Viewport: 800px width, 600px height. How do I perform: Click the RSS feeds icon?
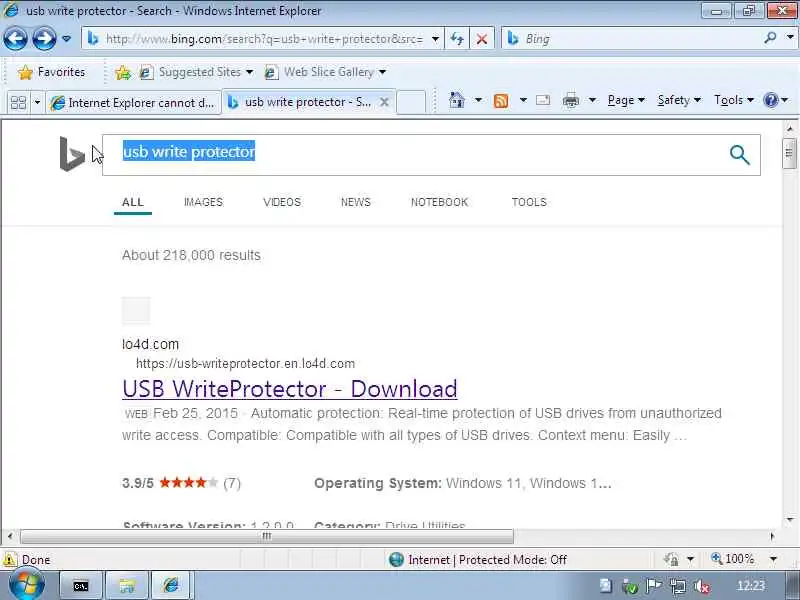[501, 101]
